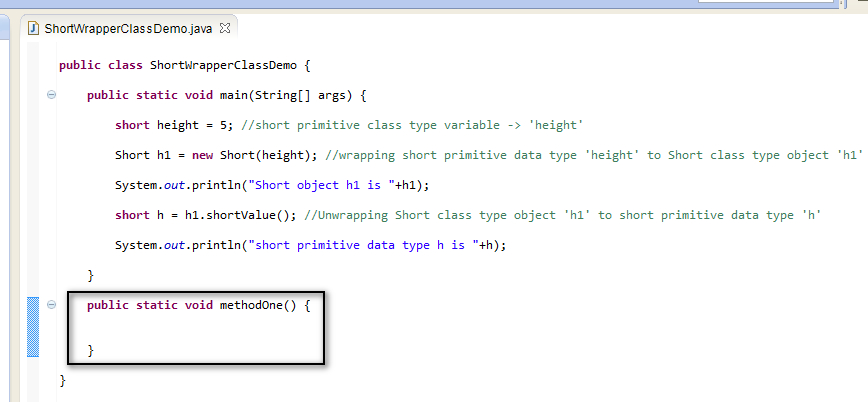Click the println "Short object h1 is" line
The height and width of the screenshot is (402, 868).
click(x=272, y=185)
